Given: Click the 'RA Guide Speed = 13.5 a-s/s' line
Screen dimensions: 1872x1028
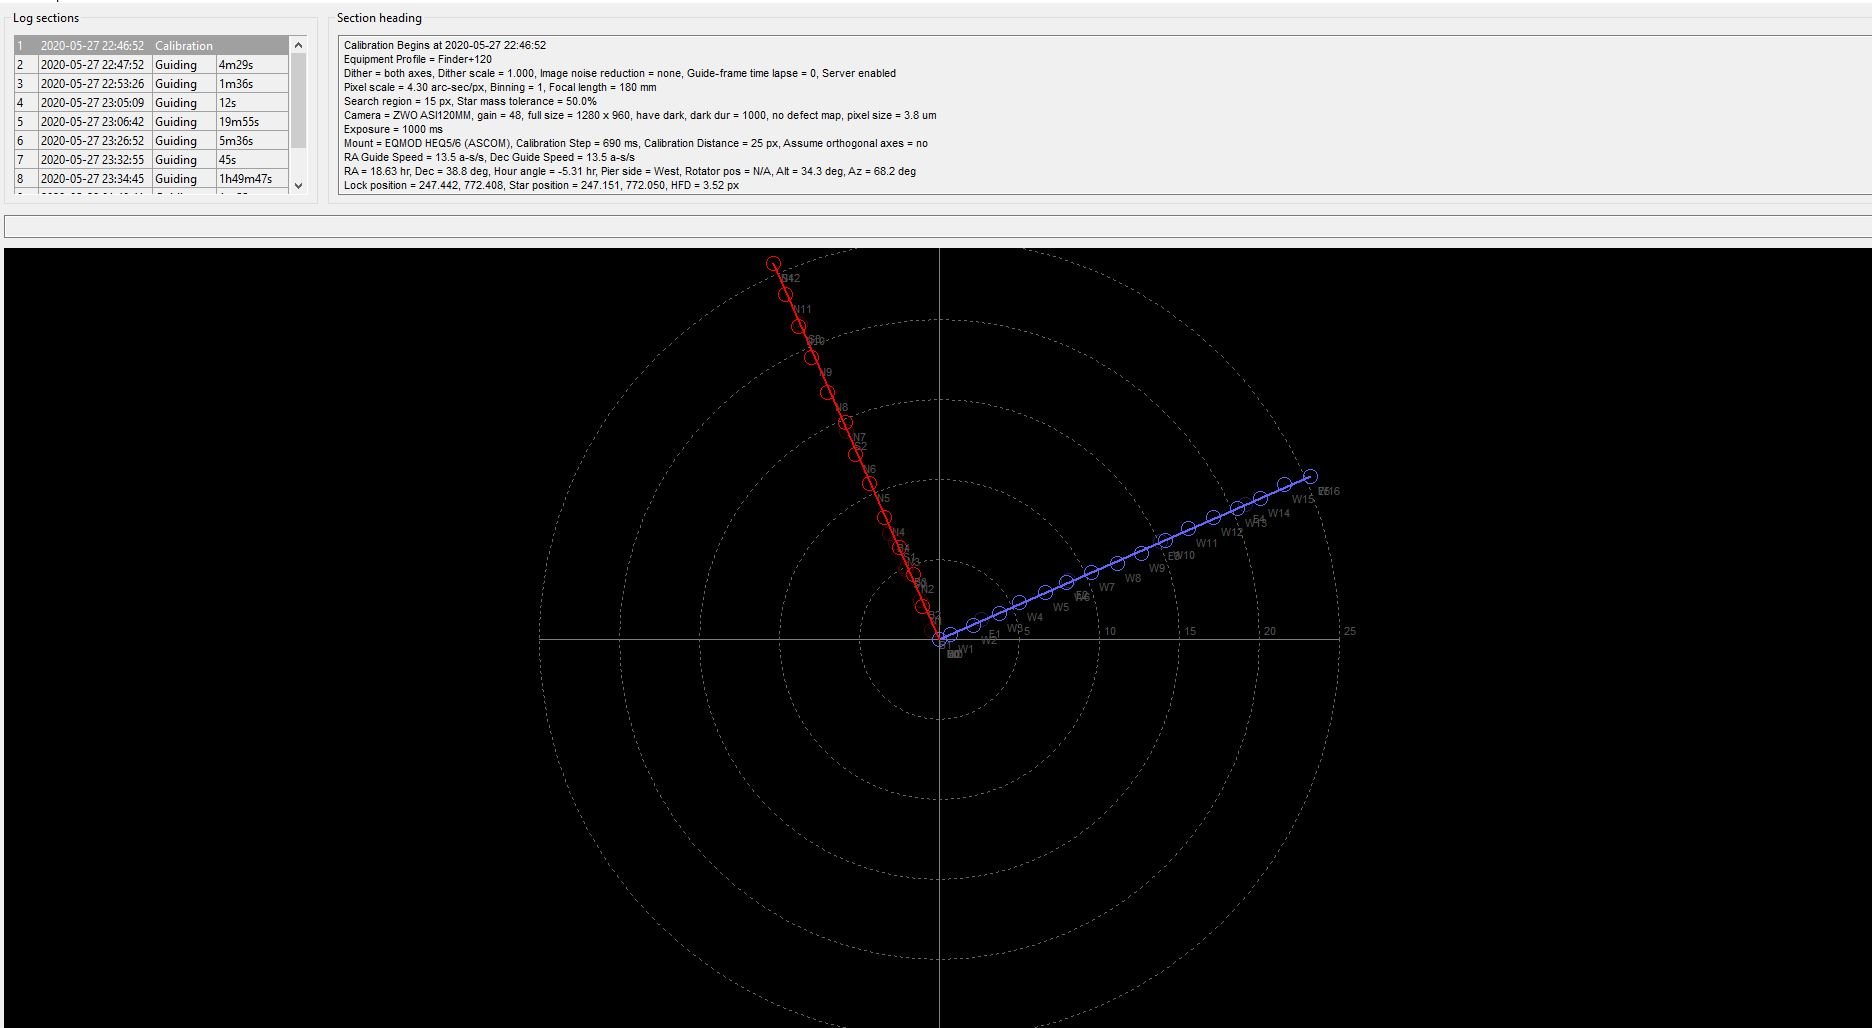Looking at the screenshot, I should pyautogui.click(x=489, y=157).
